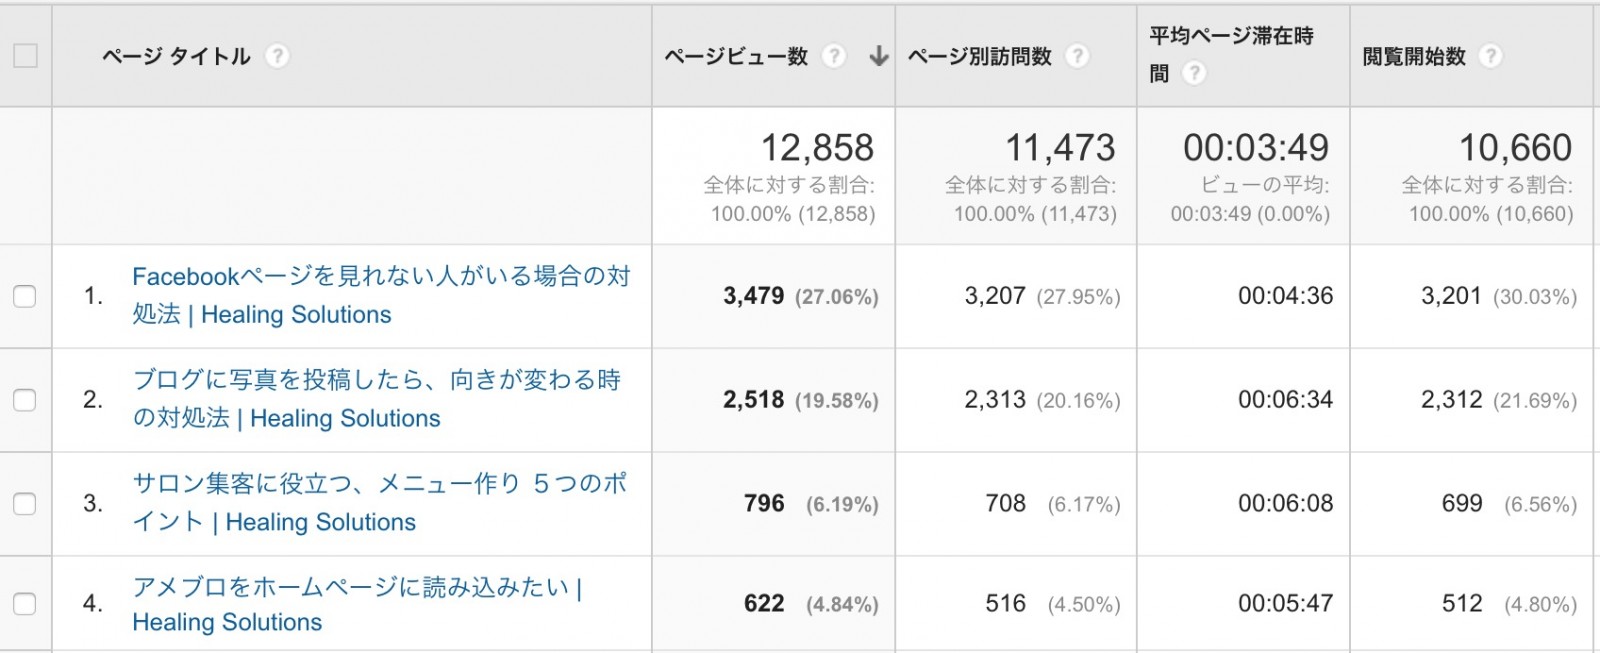The width and height of the screenshot is (1600, 653).
Task: Open help icon beside ページ別訪問数 header
Action: click(x=1077, y=56)
